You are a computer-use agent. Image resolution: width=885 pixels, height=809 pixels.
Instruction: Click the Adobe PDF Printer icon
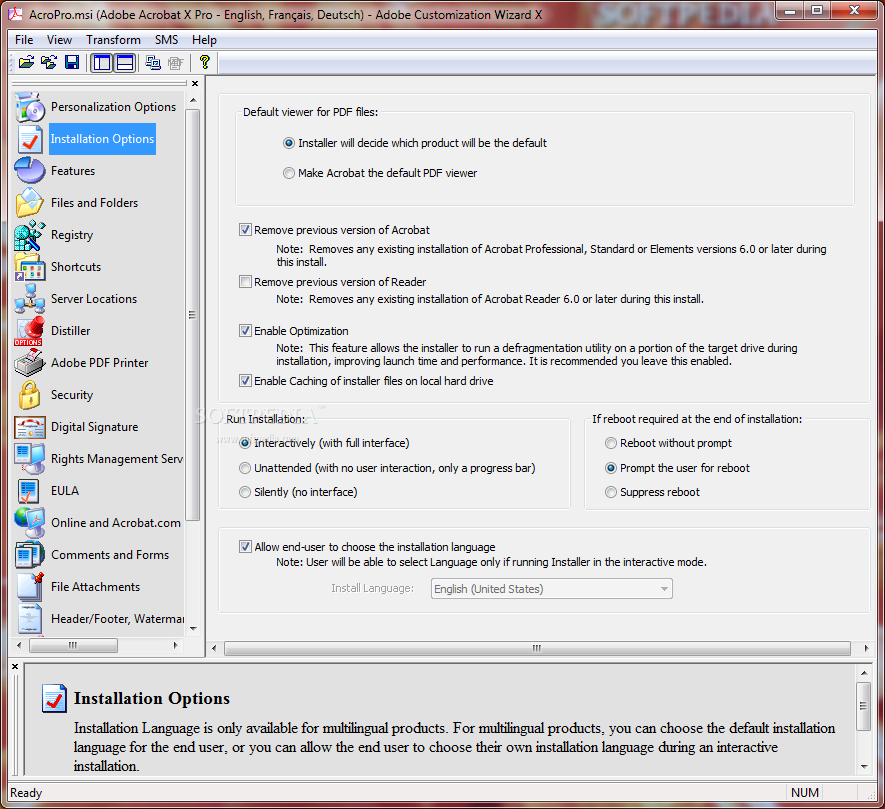point(30,362)
